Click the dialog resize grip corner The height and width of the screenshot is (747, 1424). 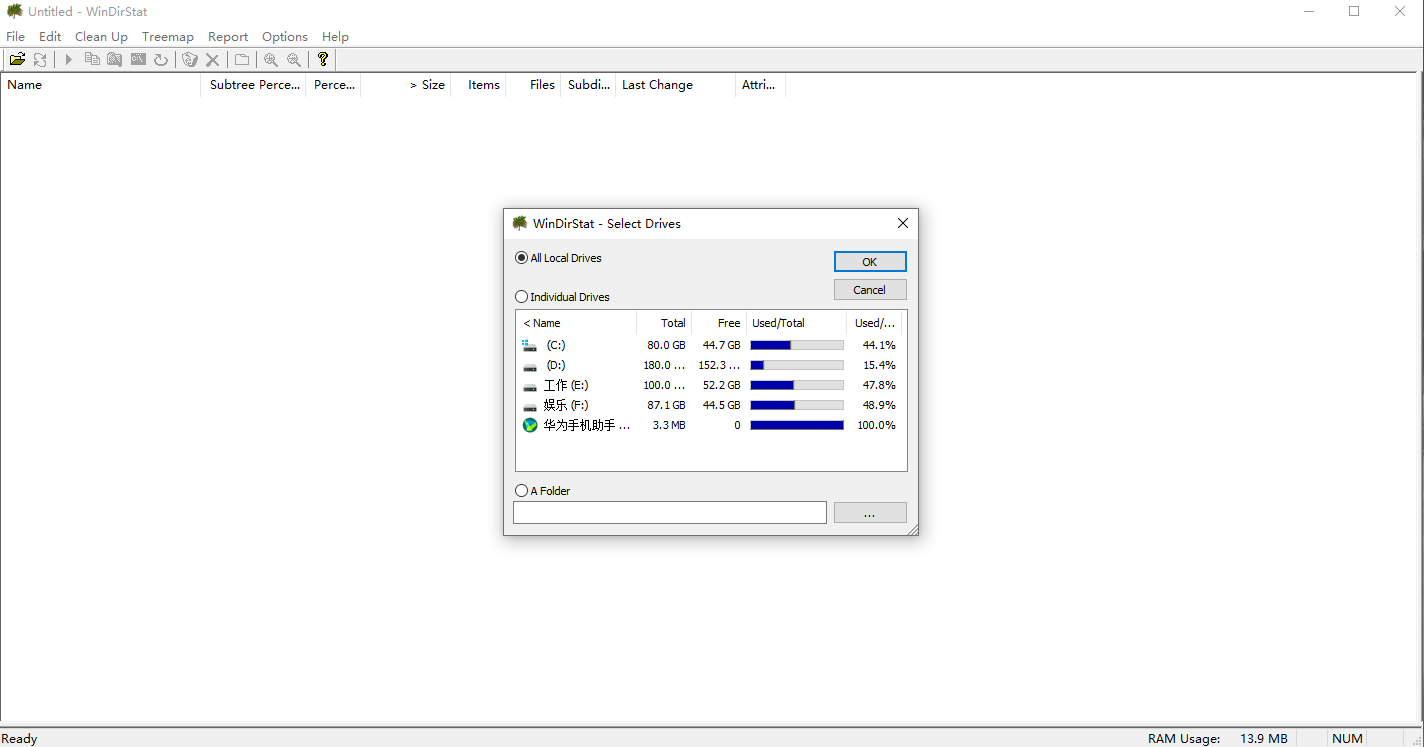point(912,529)
